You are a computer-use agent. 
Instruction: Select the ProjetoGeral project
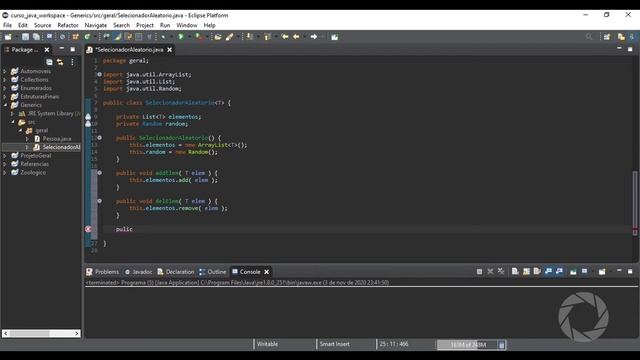pos(36,156)
